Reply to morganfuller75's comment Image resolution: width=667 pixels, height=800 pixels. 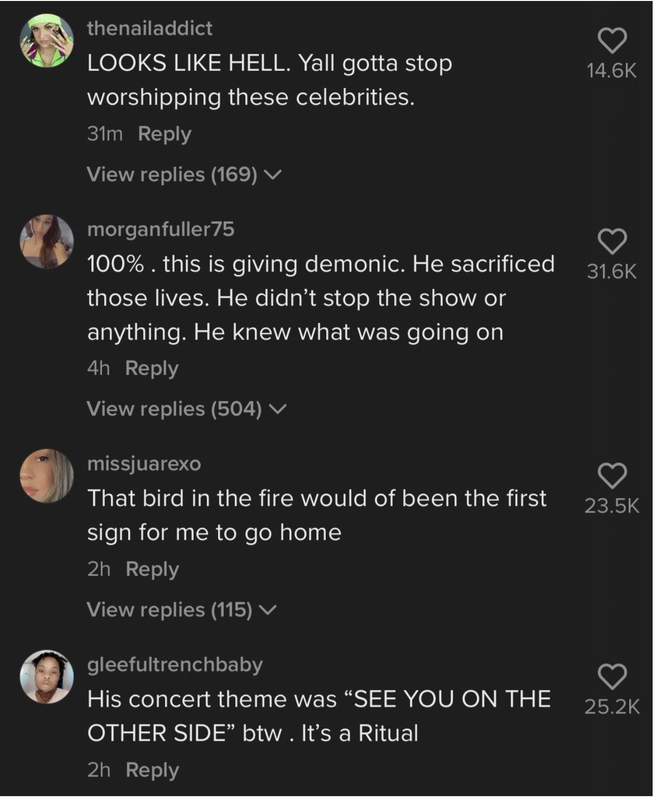(x=152, y=369)
